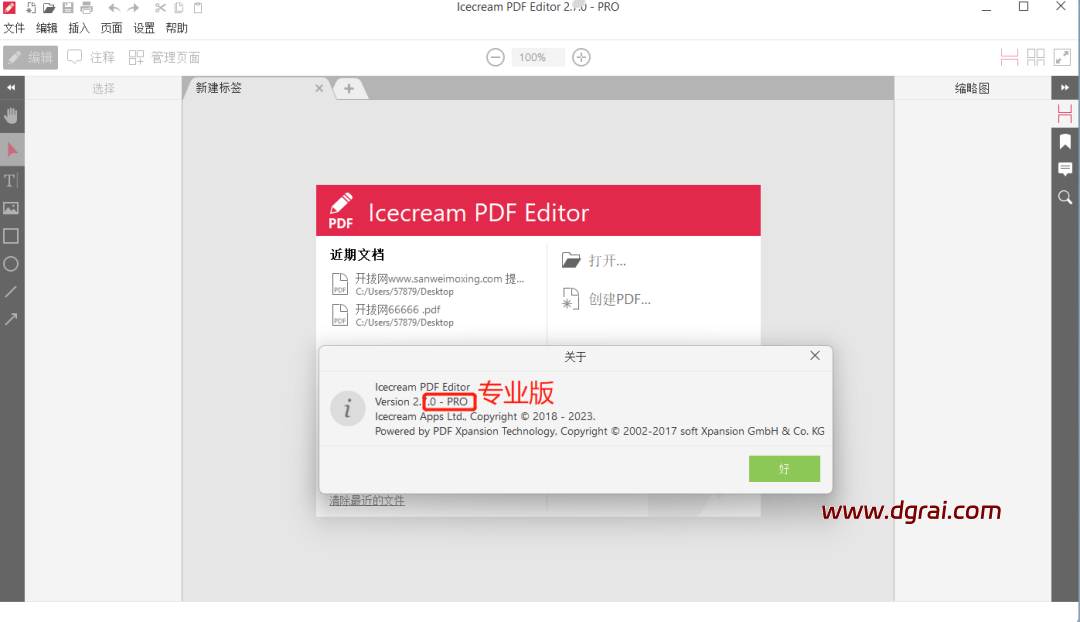The height and width of the screenshot is (622, 1080).
Task: Zoom in with the plus button
Action: coord(581,57)
